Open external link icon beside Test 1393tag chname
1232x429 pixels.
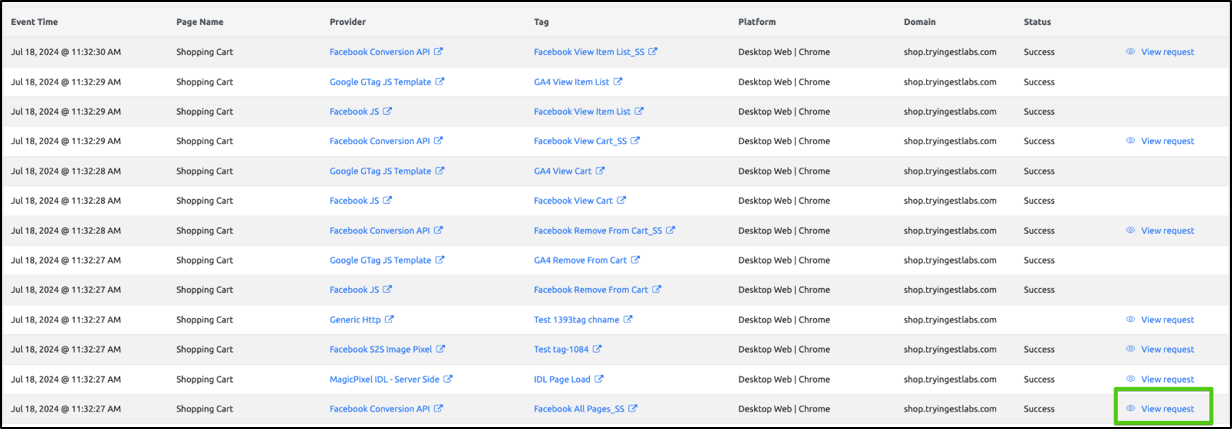click(x=628, y=320)
